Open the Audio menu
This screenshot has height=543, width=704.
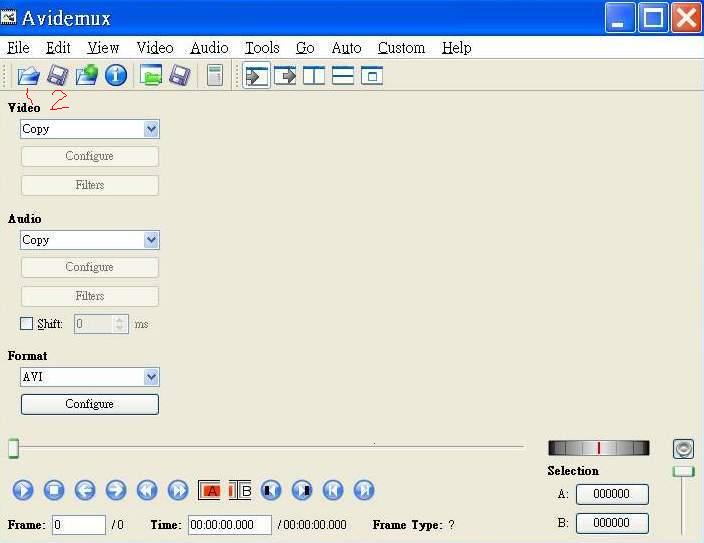click(x=209, y=48)
